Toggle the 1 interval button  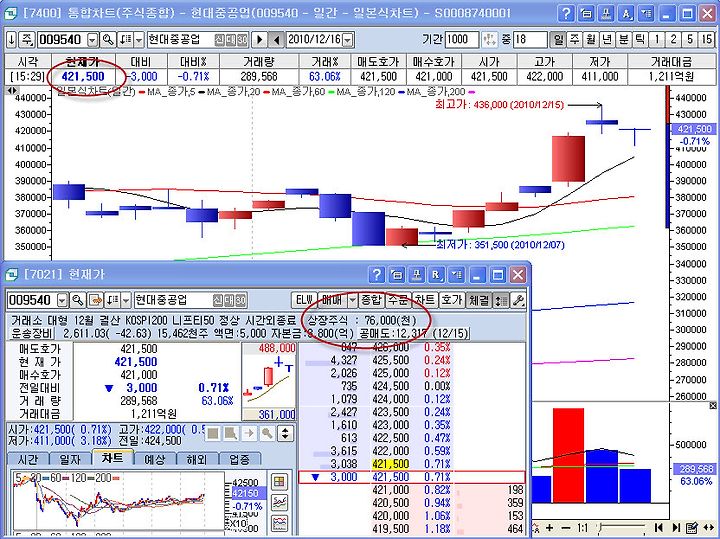click(657, 39)
